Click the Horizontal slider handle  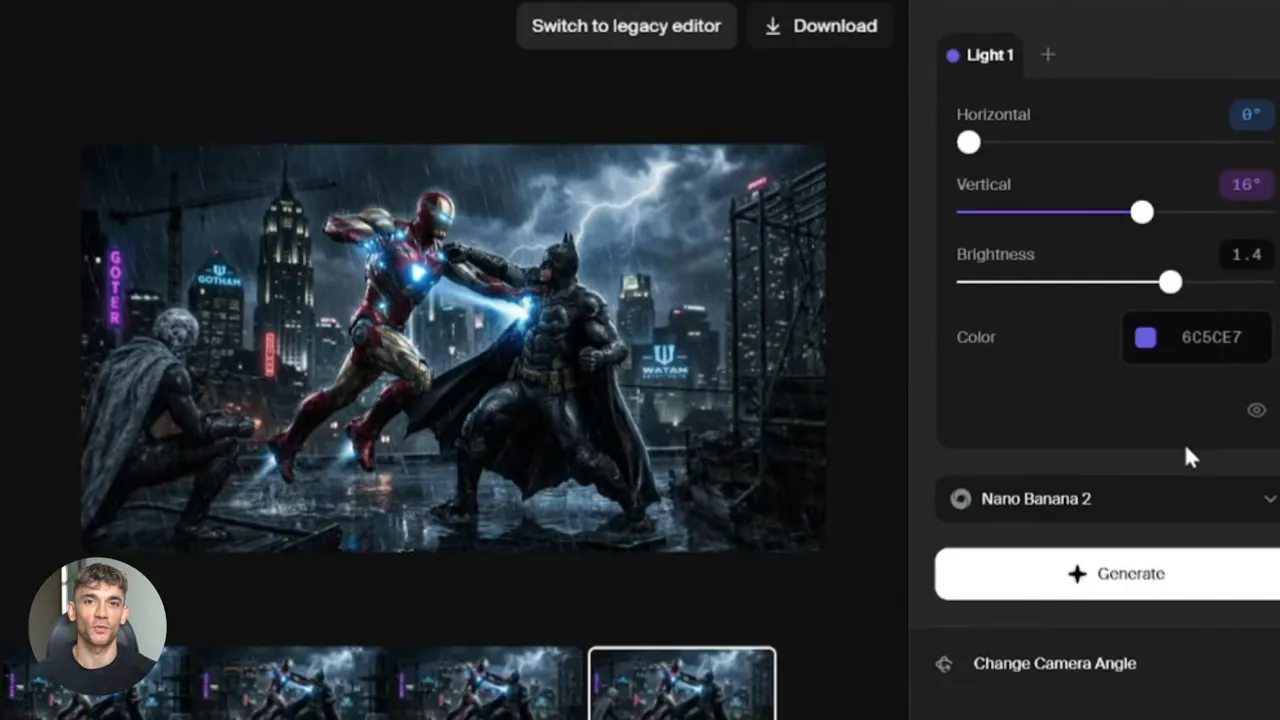[x=968, y=142]
